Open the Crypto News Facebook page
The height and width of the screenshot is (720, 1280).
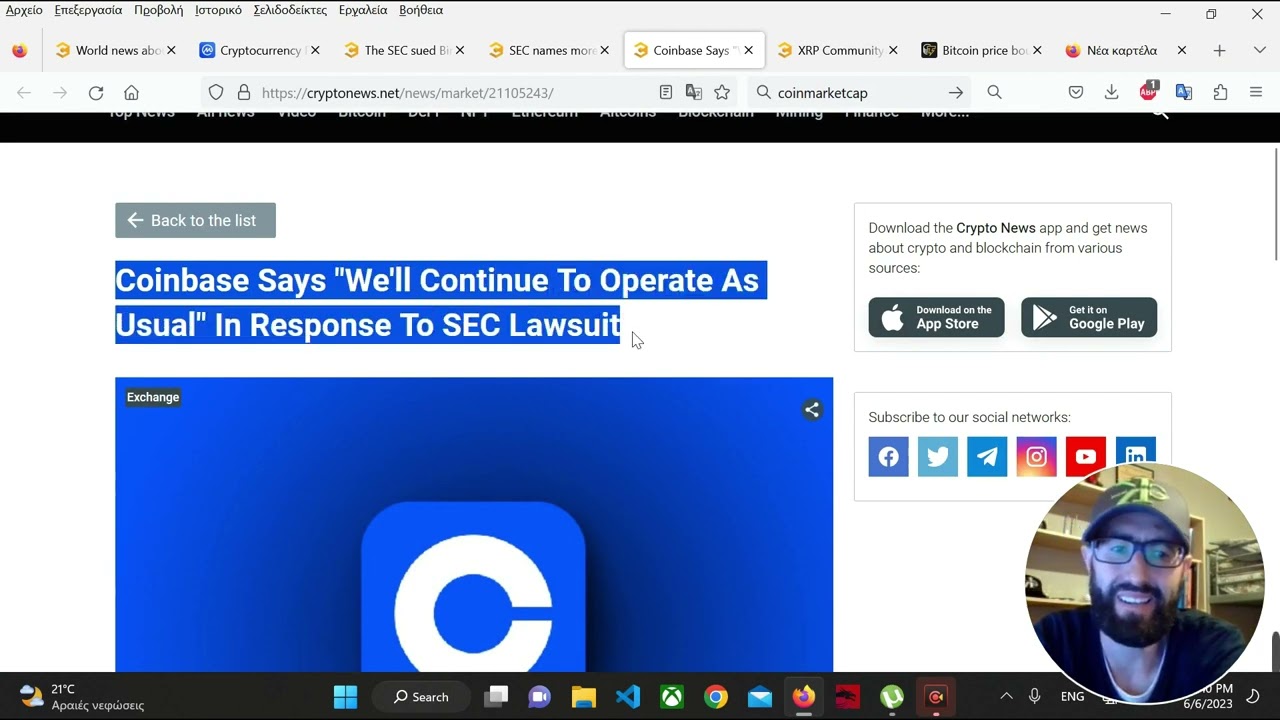pos(888,457)
